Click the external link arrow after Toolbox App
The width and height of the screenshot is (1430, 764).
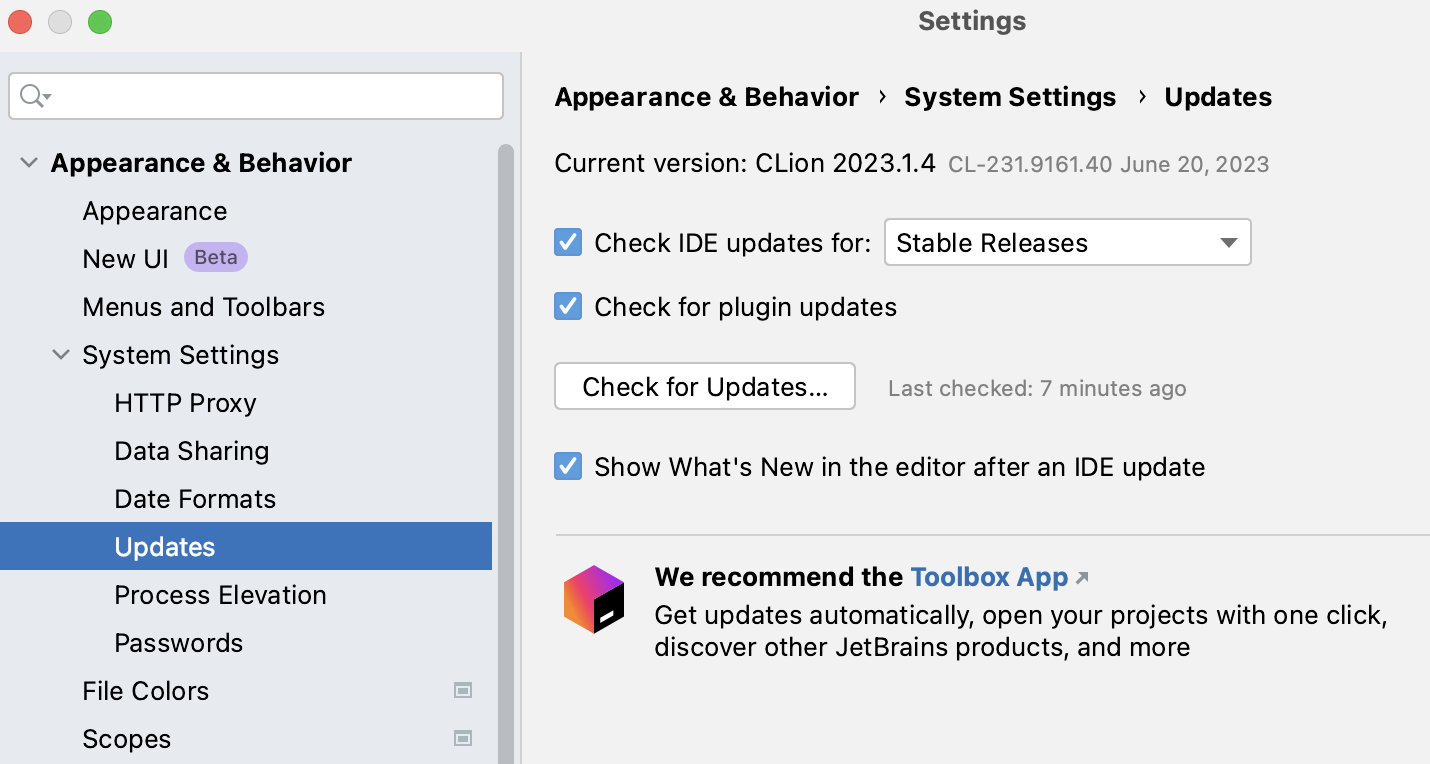1081,577
